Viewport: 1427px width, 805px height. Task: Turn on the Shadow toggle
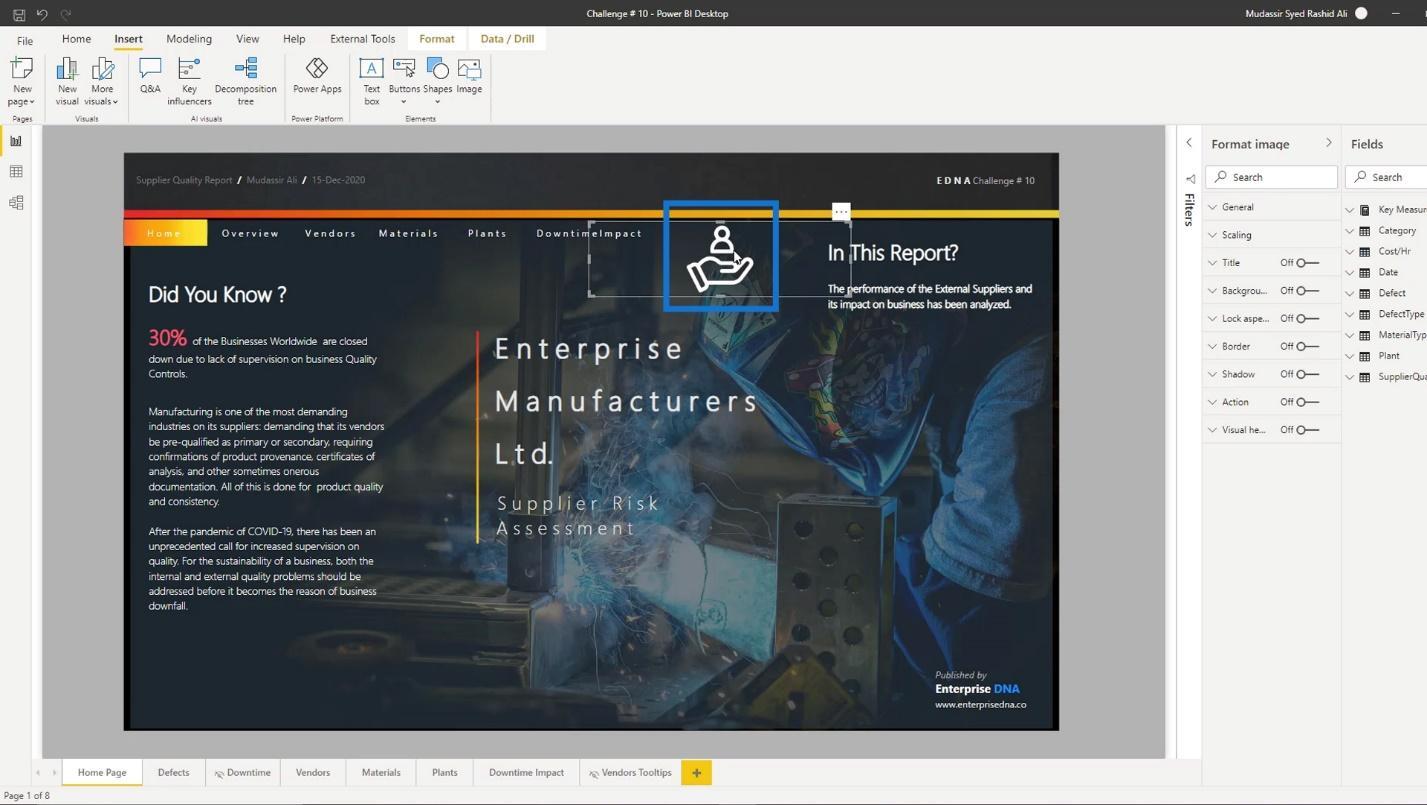pos(1307,374)
